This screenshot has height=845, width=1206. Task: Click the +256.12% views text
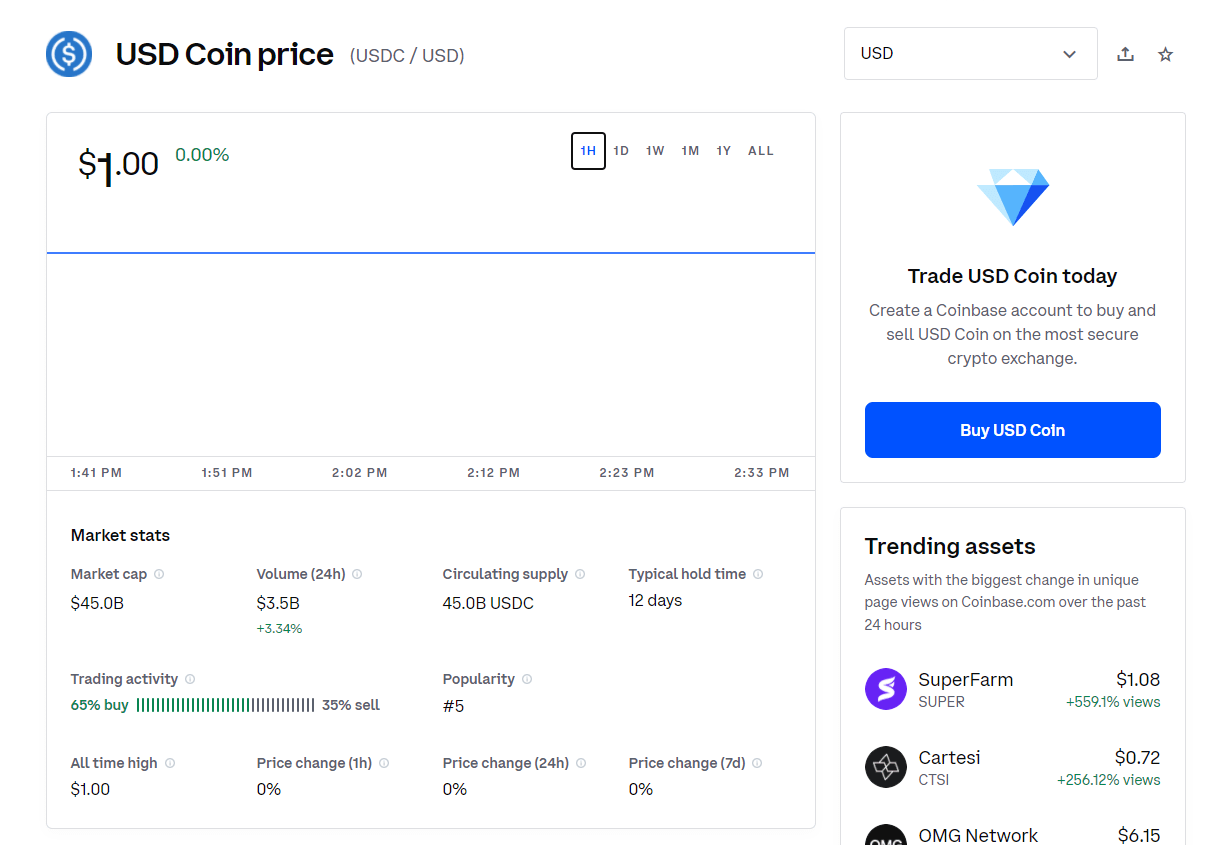pyautogui.click(x=1109, y=780)
